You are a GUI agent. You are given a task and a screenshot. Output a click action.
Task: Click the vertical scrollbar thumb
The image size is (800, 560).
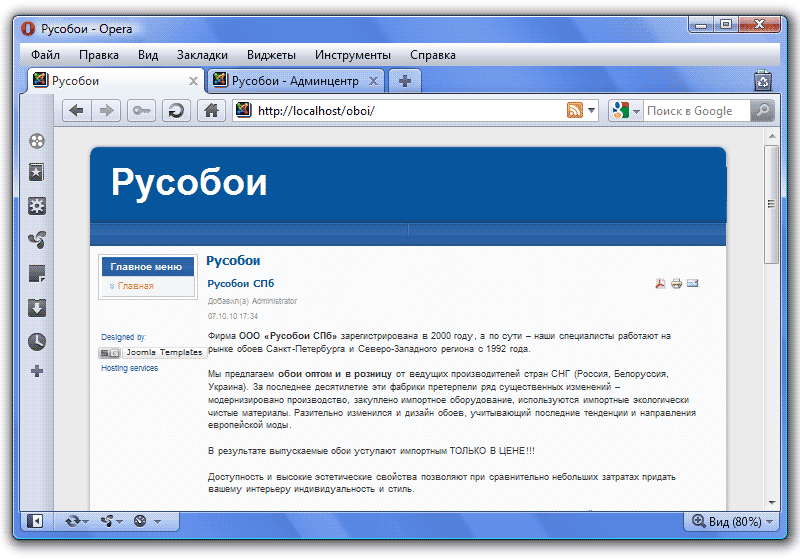(x=771, y=205)
